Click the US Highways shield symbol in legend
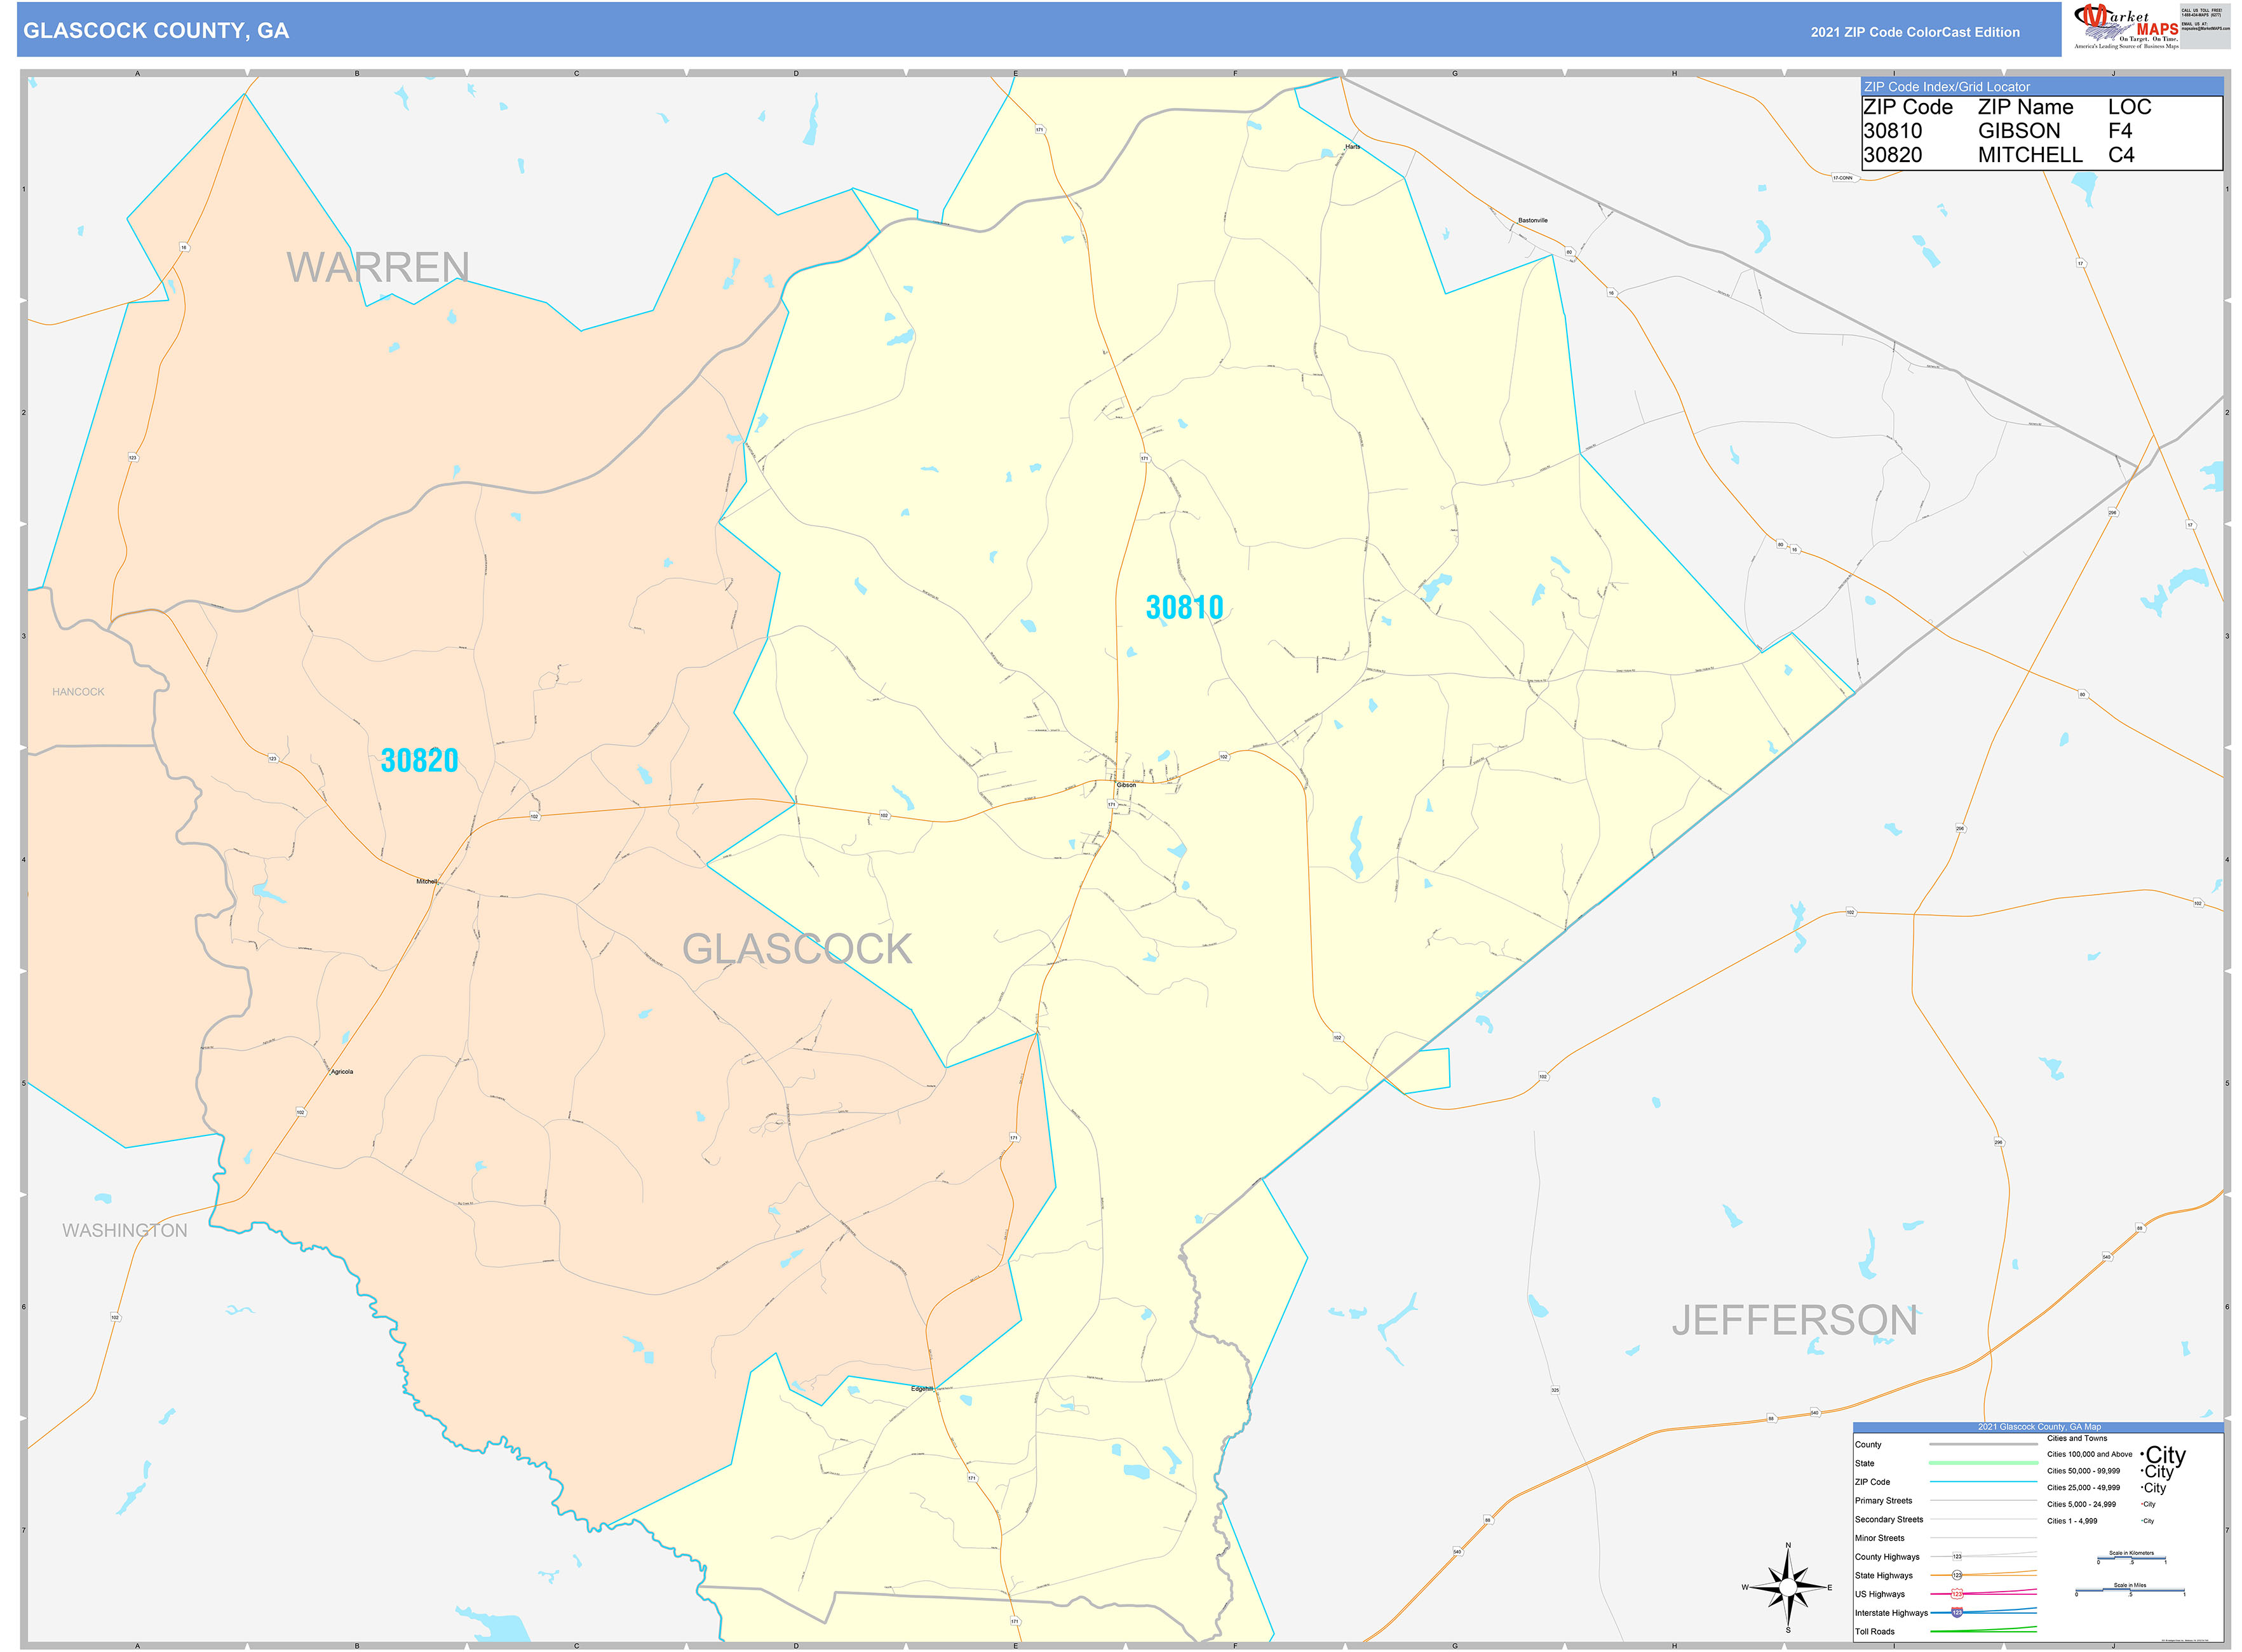 pos(1957,1594)
